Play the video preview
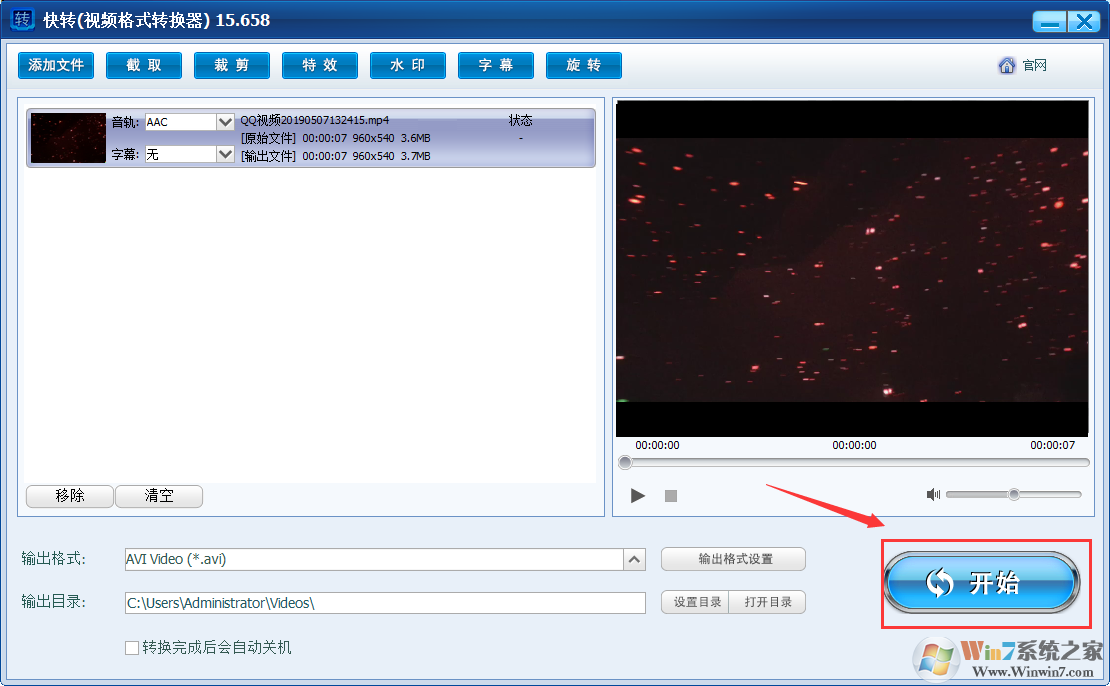1110x686 pixels. coord(638,495)
